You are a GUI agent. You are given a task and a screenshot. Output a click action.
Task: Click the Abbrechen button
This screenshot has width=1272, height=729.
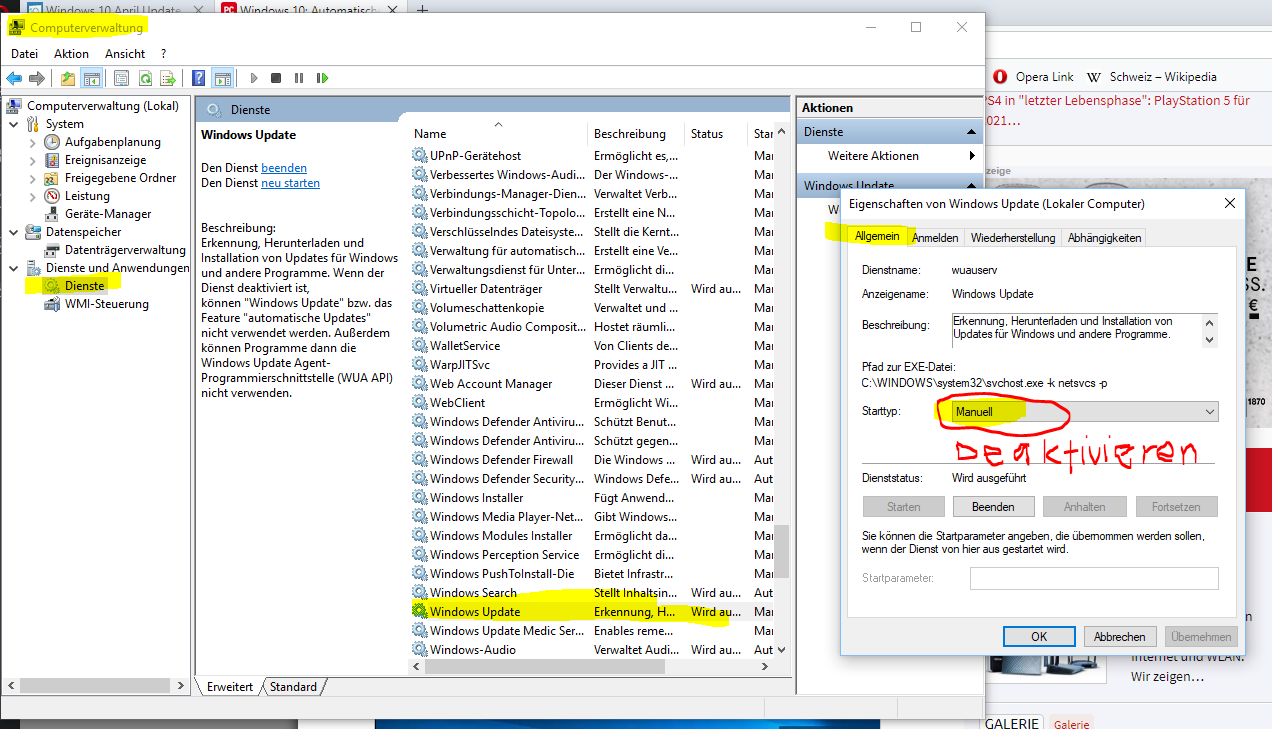1120,636
